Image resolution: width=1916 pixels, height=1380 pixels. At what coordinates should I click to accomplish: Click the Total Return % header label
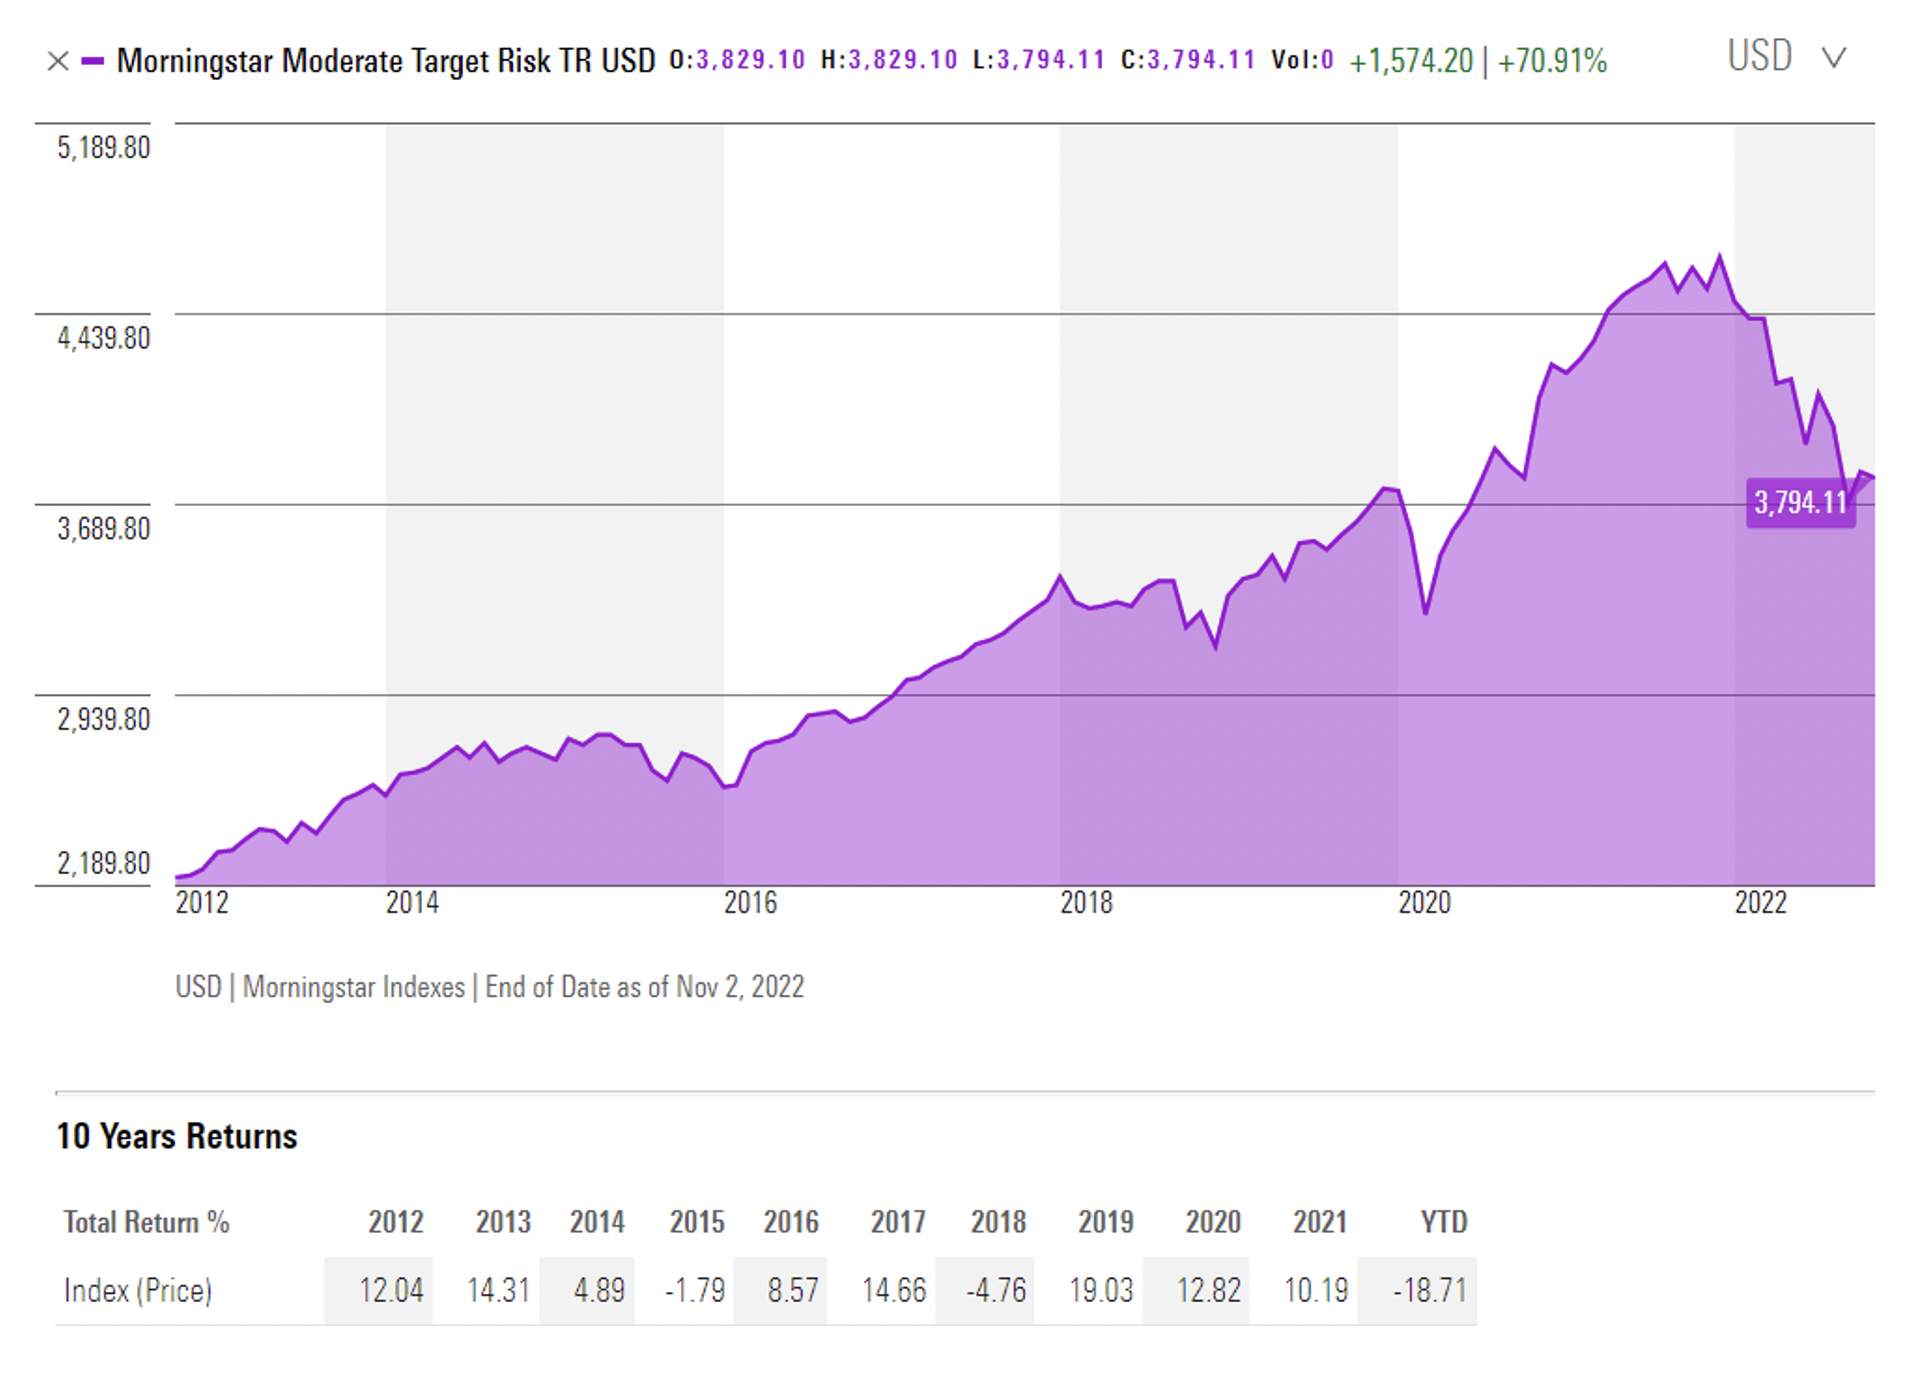point(147,1222)
